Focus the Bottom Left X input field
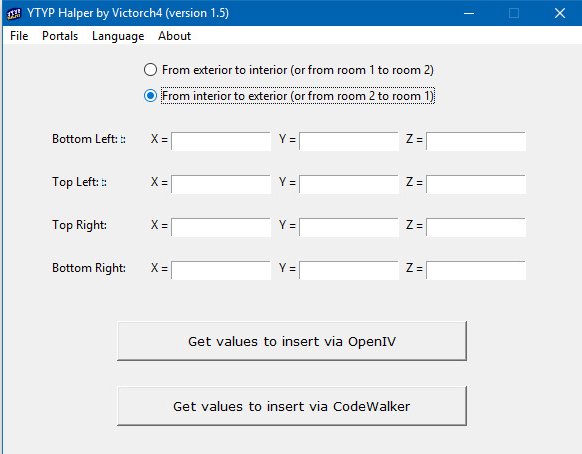The image size is (582, 454). pyautogui.click(x=221, y=141)
